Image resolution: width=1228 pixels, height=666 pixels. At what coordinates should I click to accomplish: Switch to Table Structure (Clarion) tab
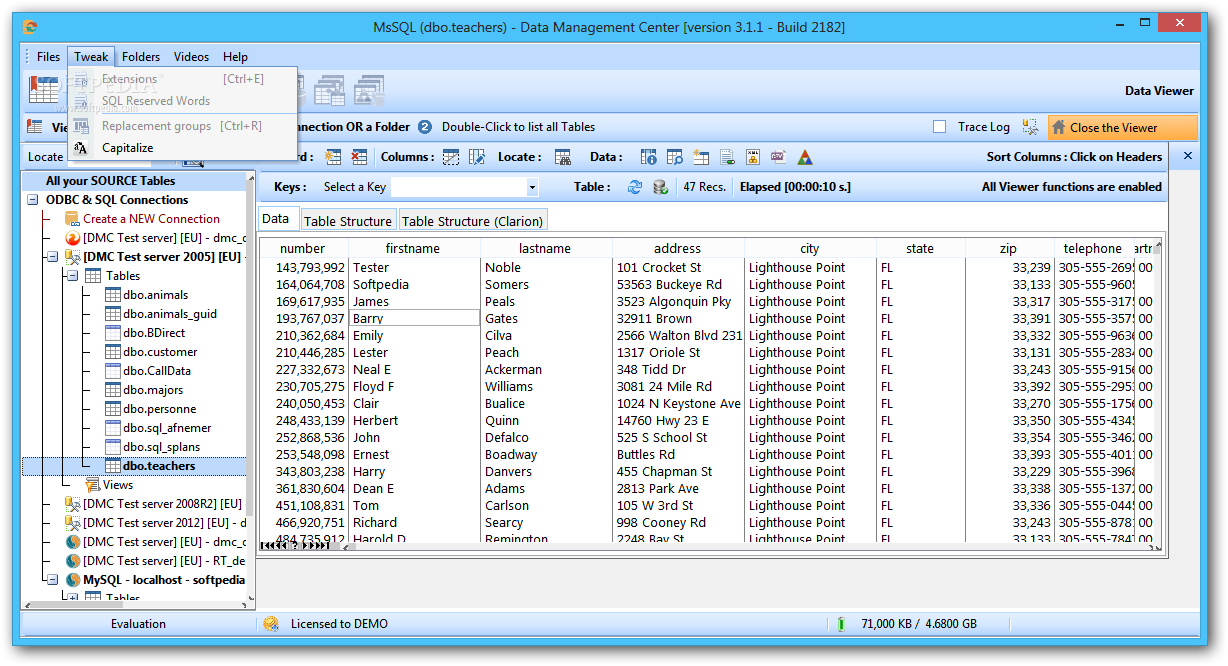pos(472,221)
